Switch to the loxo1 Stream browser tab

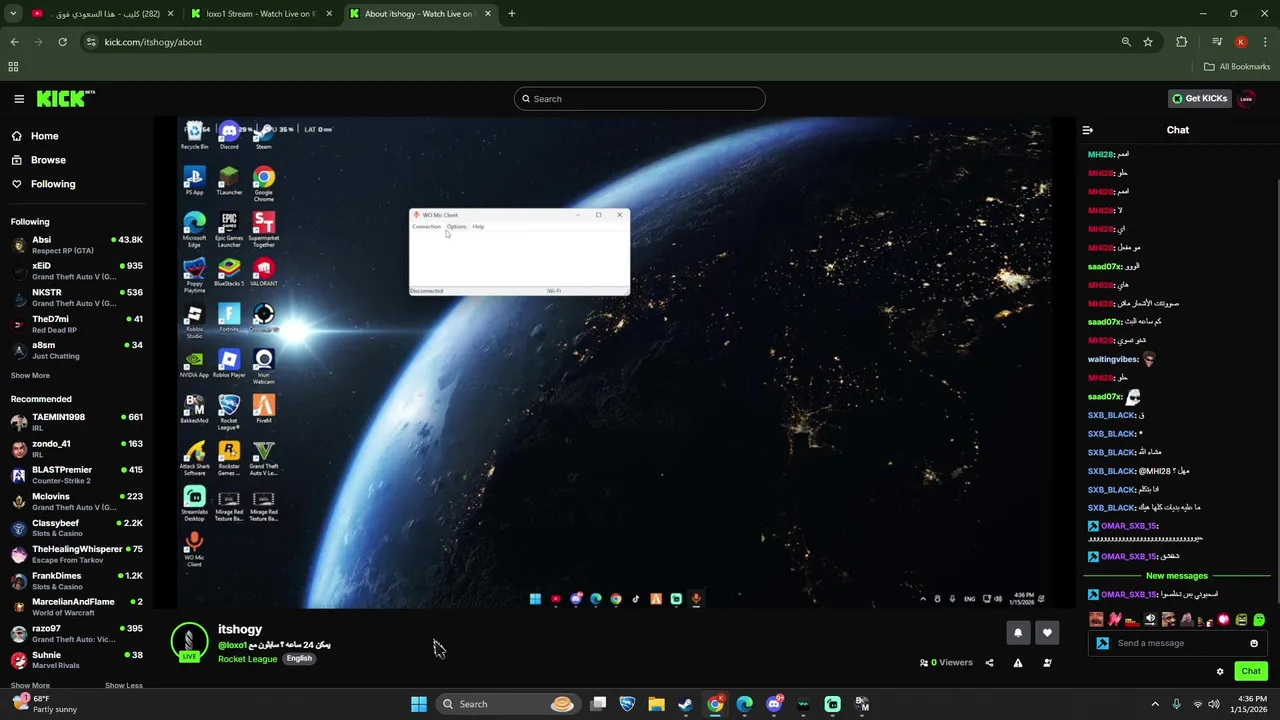pyautogui.click(x=262, y=14)
